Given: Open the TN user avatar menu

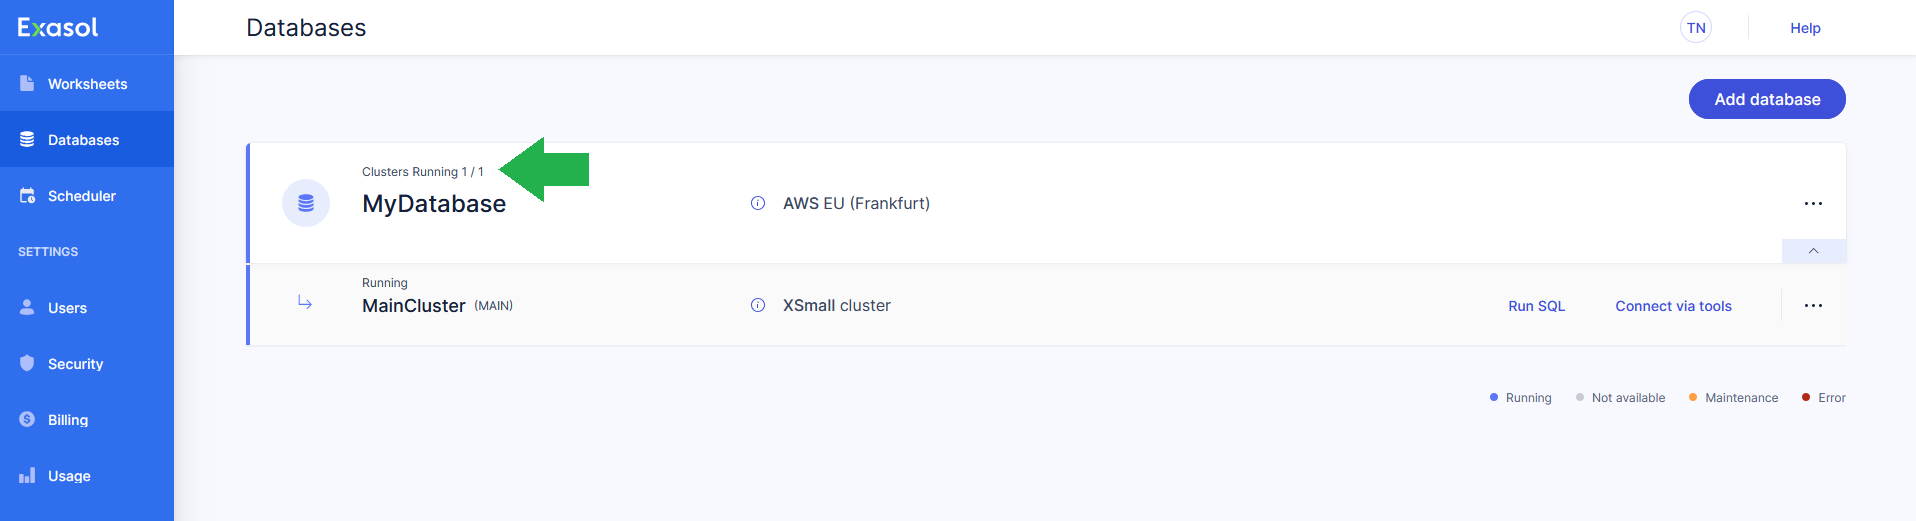Looking at the screenshot, I should (x=1696, y=28).
